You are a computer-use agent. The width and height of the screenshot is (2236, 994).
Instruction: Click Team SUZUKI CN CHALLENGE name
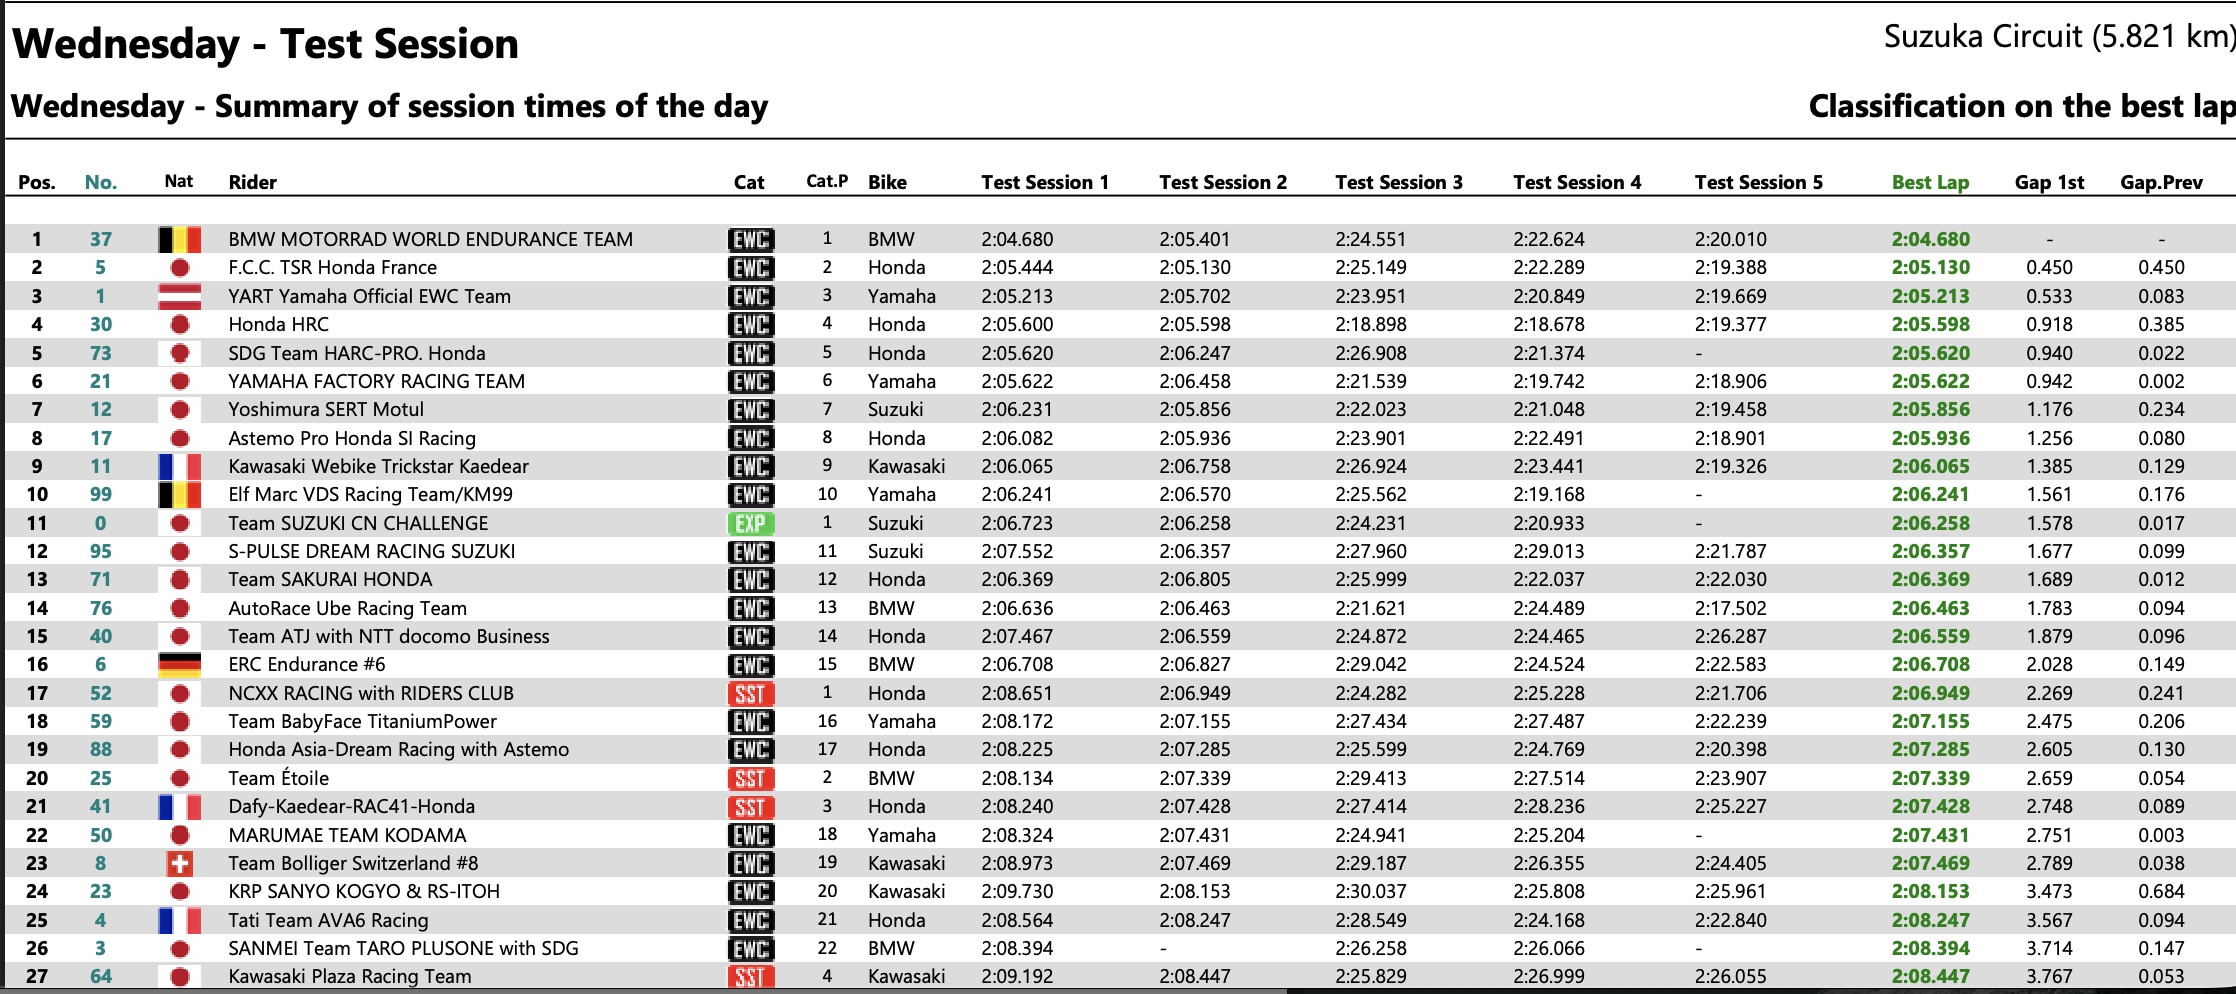pos(358,523)
